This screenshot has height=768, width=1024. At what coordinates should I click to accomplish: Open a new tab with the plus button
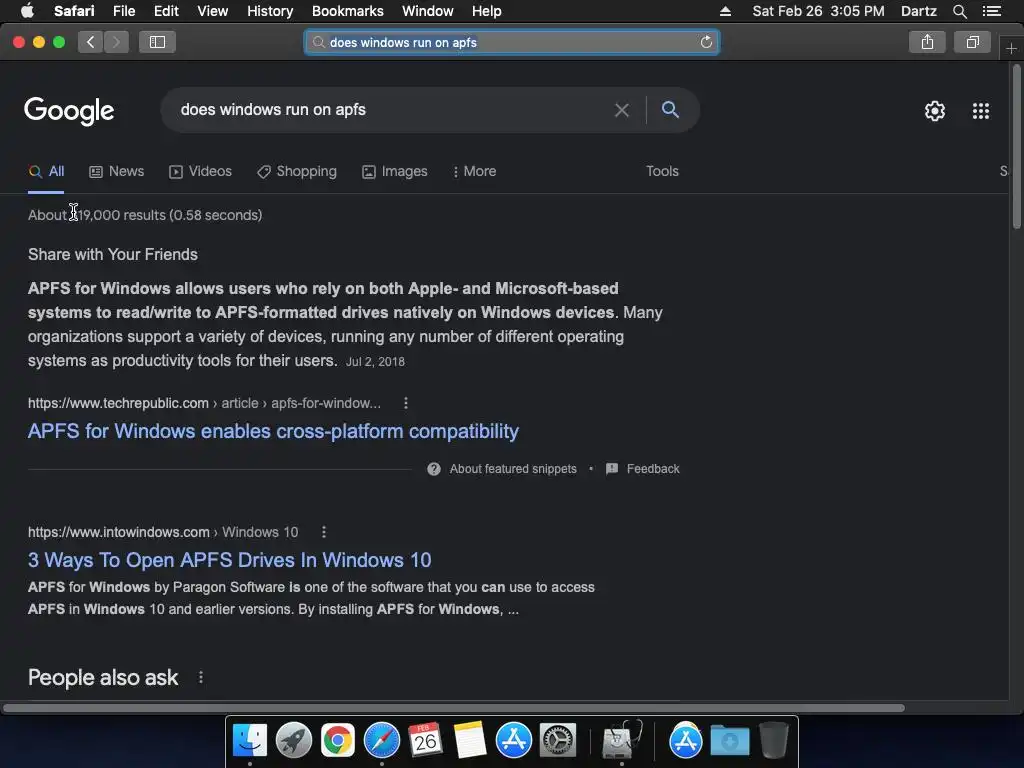coord(1011,48)
